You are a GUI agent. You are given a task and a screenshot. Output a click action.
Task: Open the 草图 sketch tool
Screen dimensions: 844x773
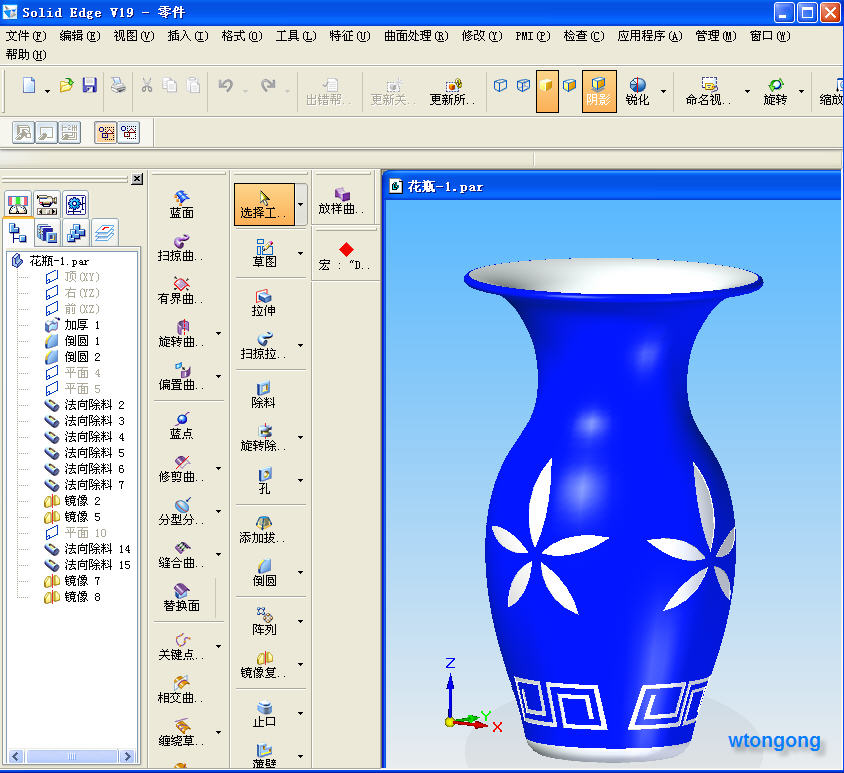coord(264,254)
